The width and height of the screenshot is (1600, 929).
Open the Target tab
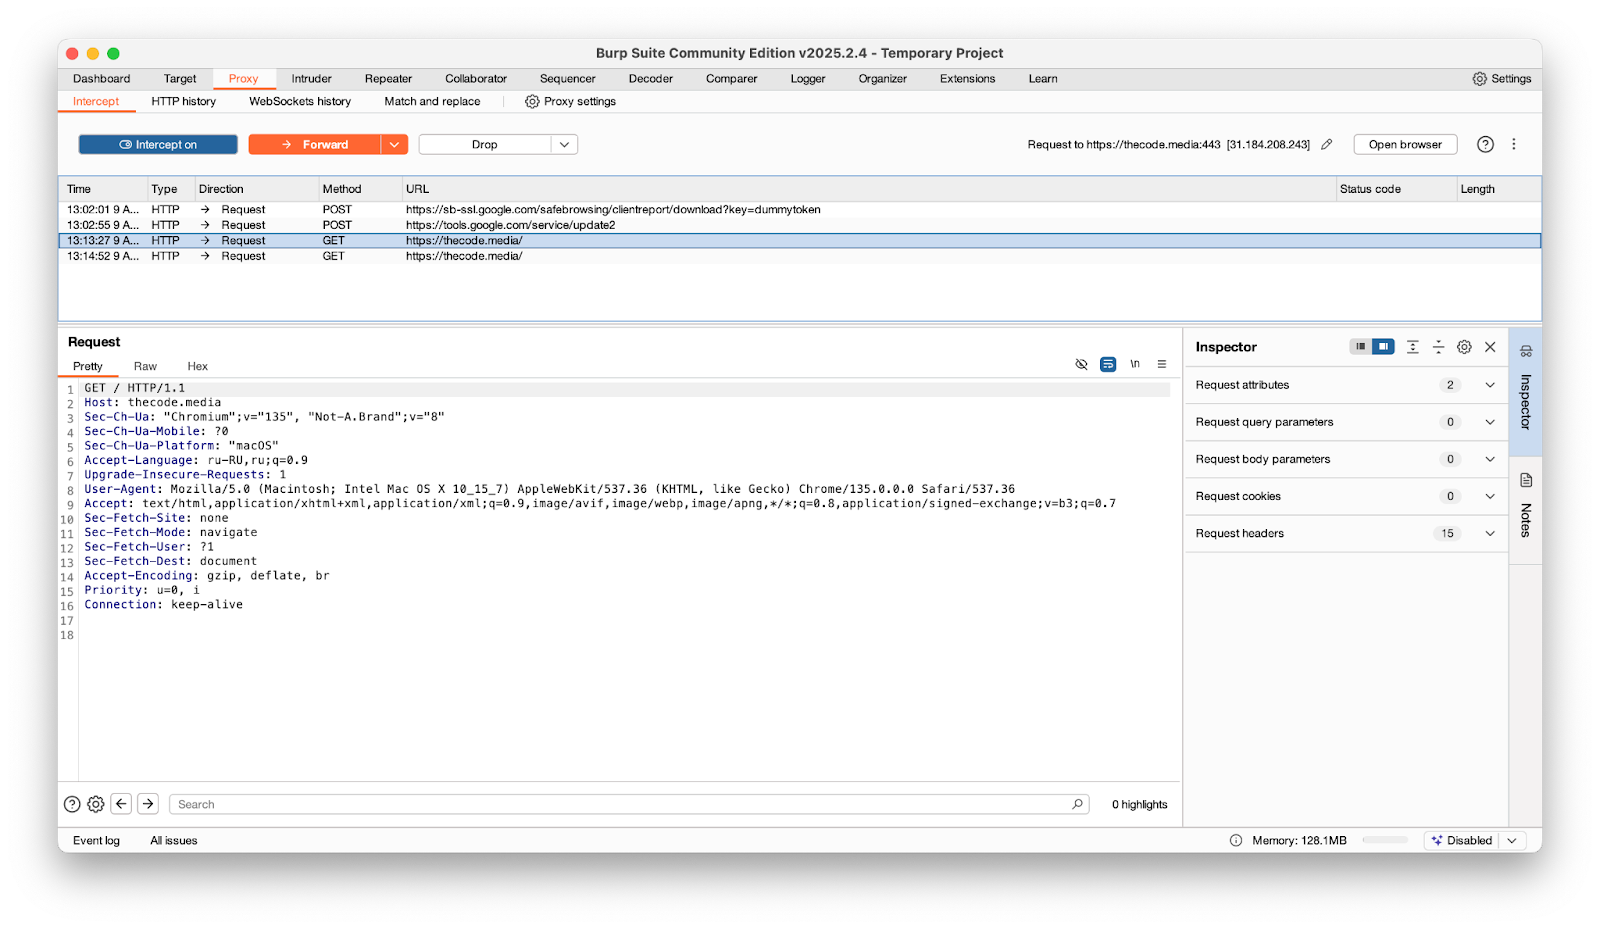[x=180, y=79]
